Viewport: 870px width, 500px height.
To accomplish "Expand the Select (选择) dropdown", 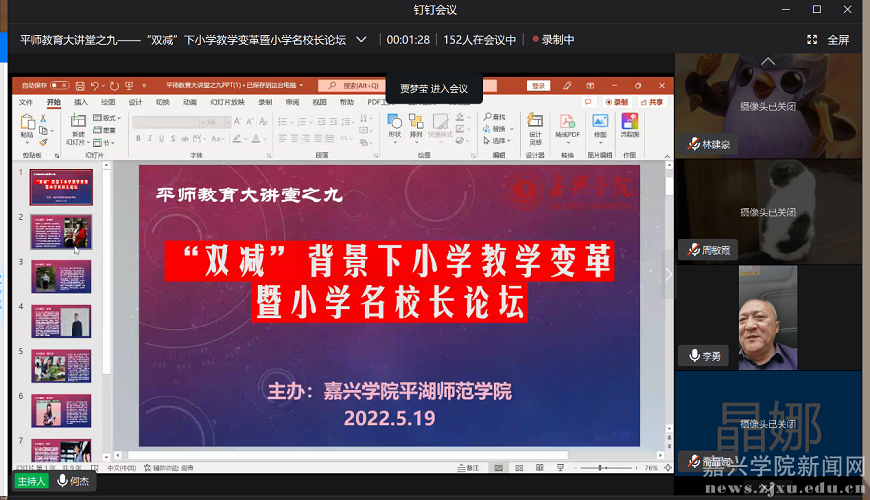I will click(x=498, y=140).
